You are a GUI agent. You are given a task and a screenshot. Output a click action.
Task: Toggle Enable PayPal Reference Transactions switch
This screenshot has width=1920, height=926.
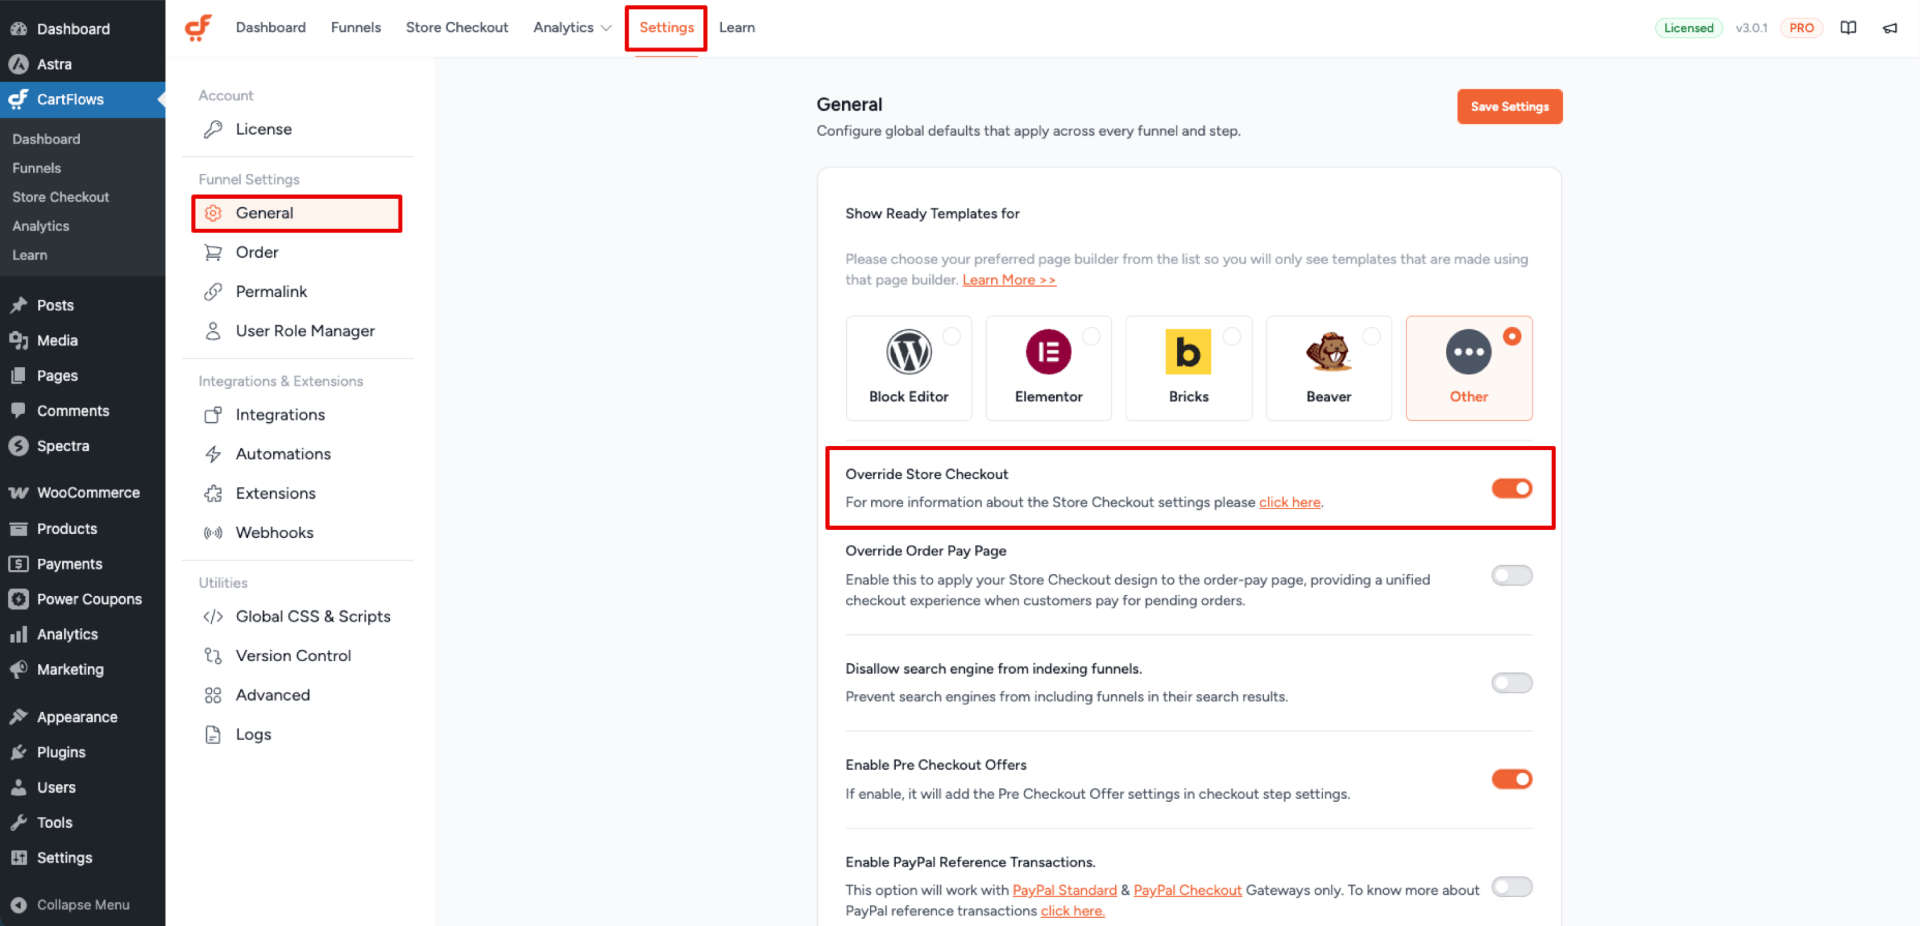(1512, 887)
